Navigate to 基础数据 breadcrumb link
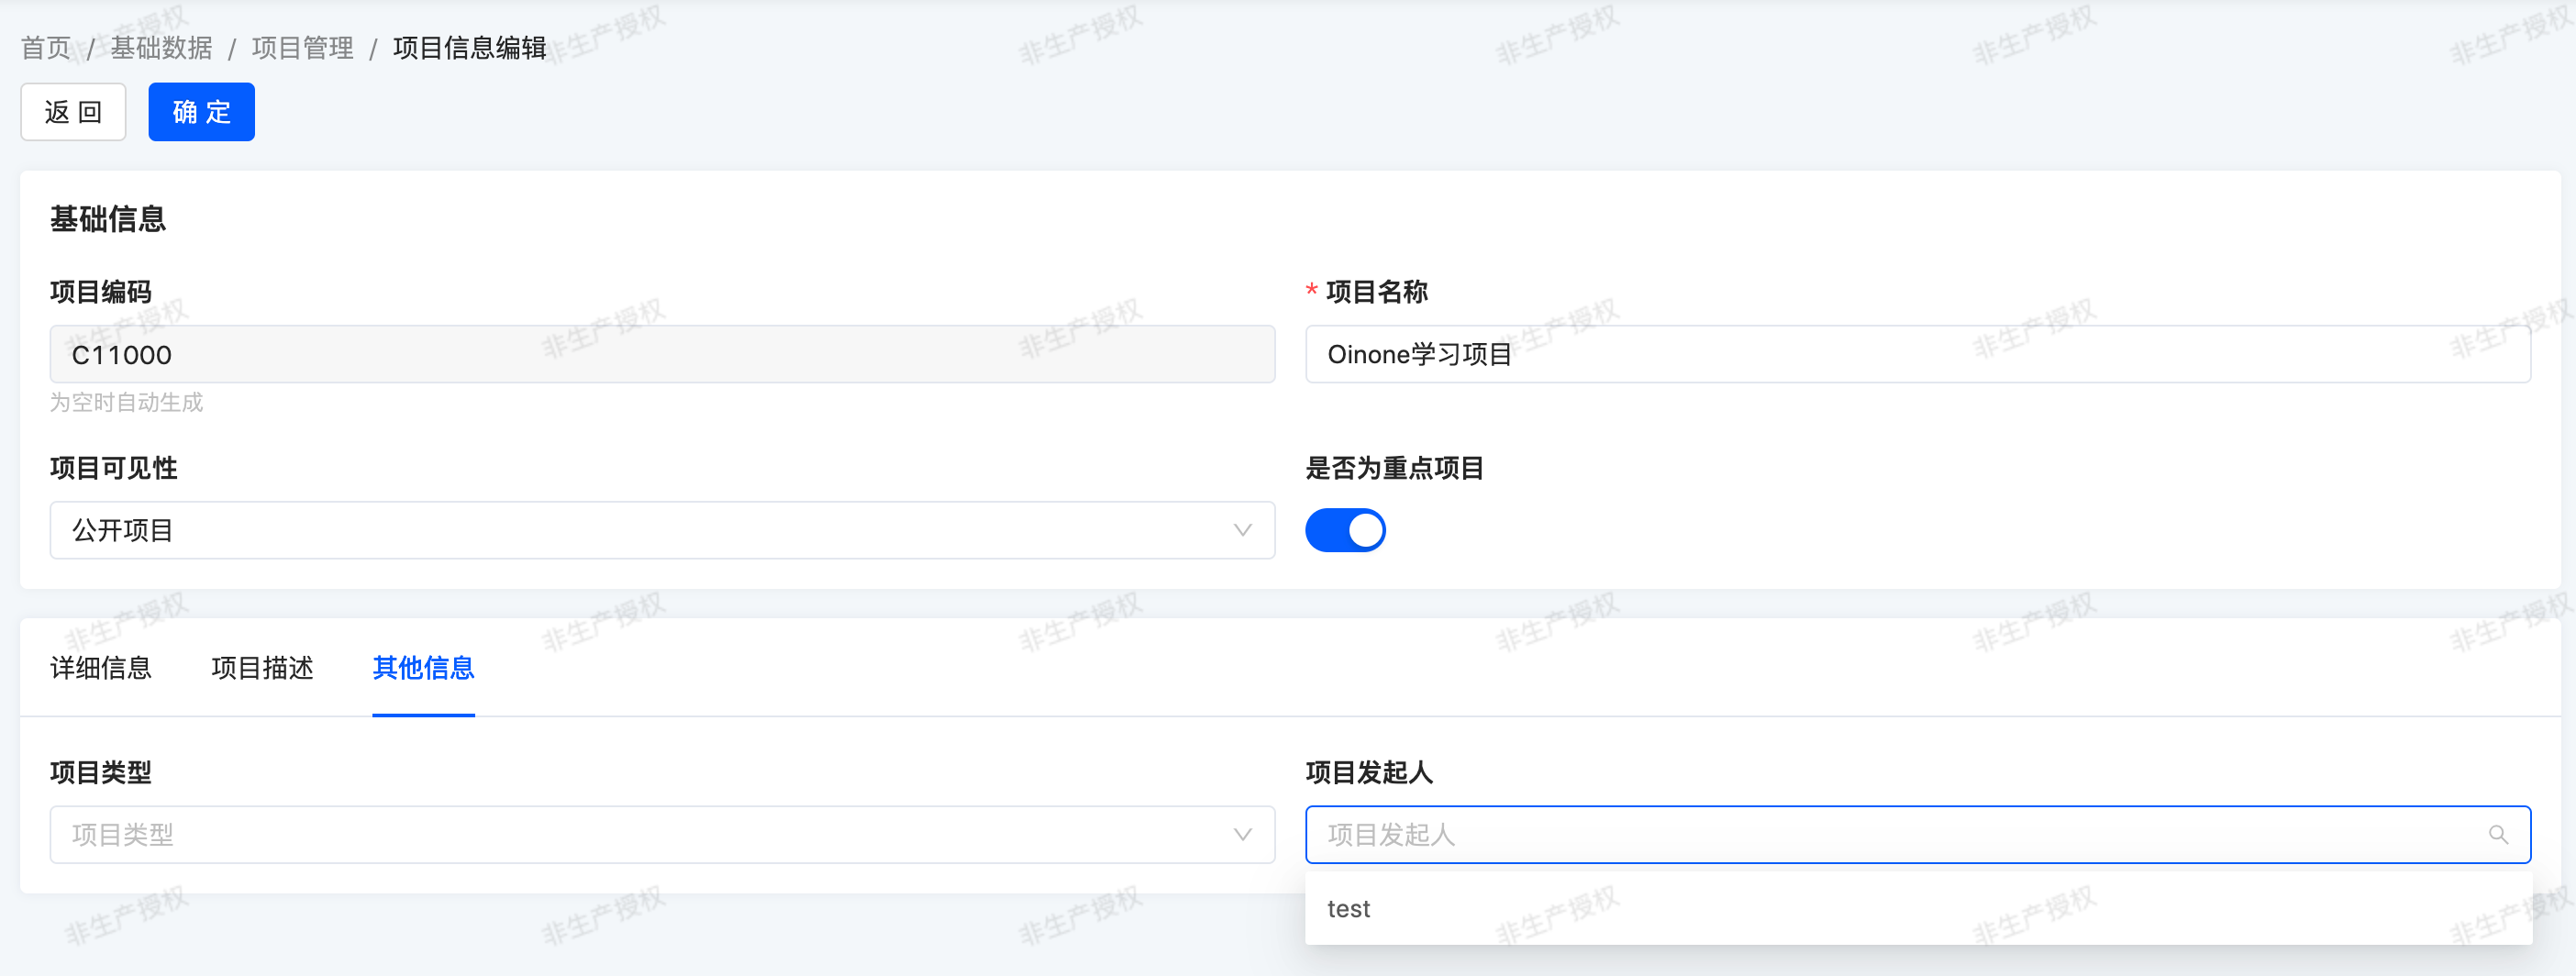The height and width of the screenshot is (976, 2576). point(161,48)
